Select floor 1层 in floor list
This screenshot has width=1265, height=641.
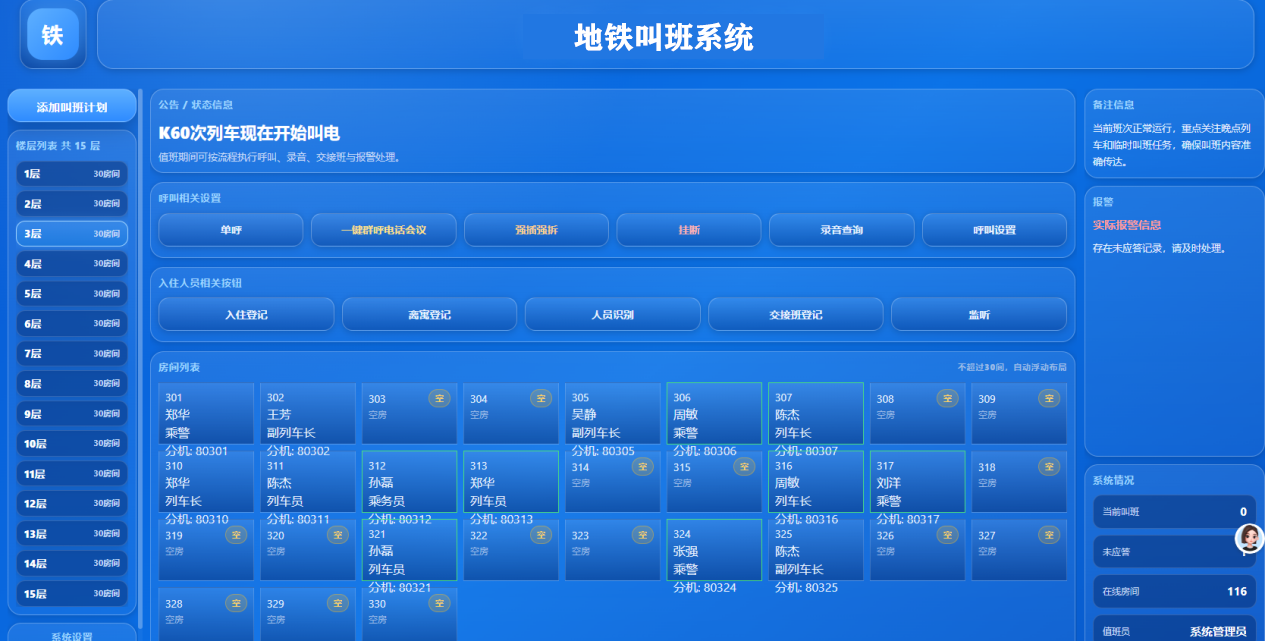click(x=72, y=173)
